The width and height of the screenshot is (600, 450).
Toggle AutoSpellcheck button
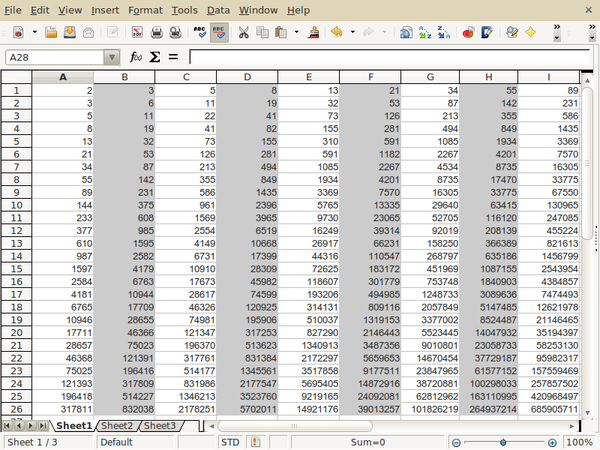click(219, 33)
